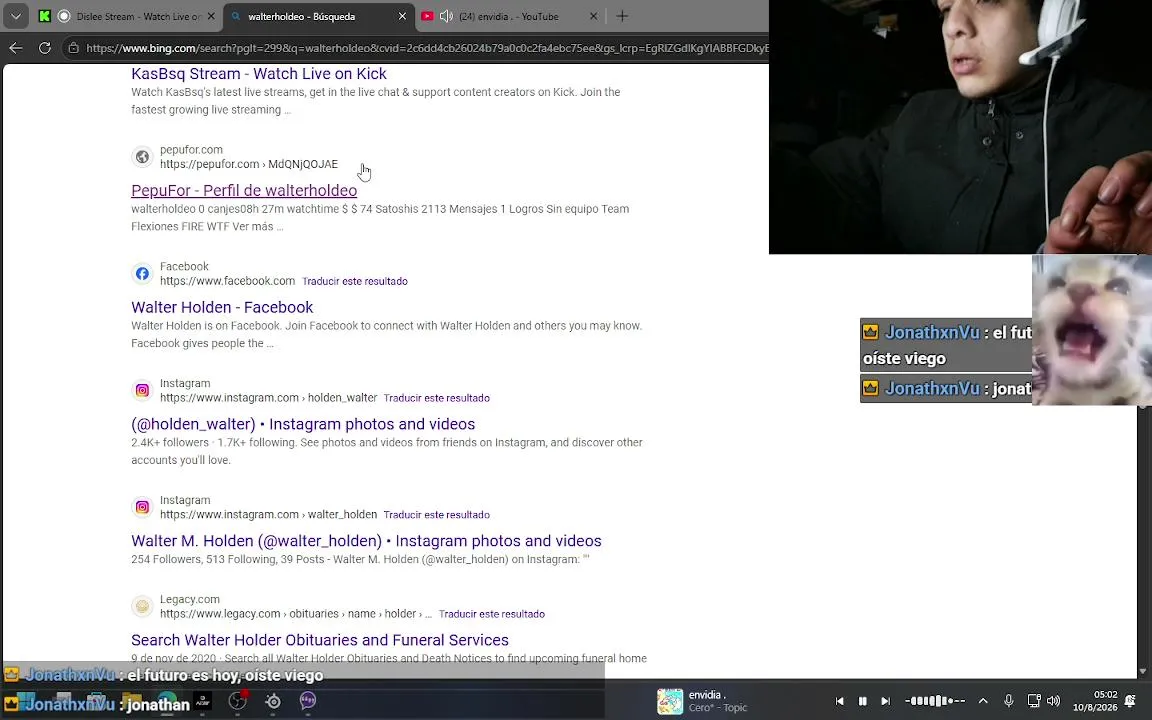Image resolution: width=1152 pixels, height=720 pixels.
Task: Translate the holden_walter Instagram result
Action: [x=436, y=398]
